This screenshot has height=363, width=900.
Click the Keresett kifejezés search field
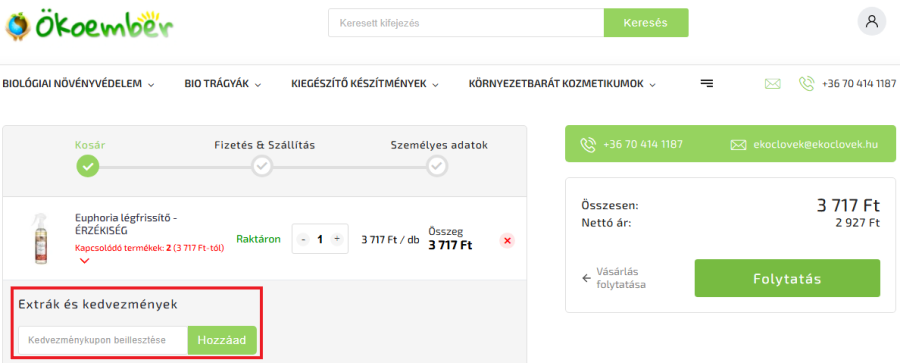click(x=466, y=23)
